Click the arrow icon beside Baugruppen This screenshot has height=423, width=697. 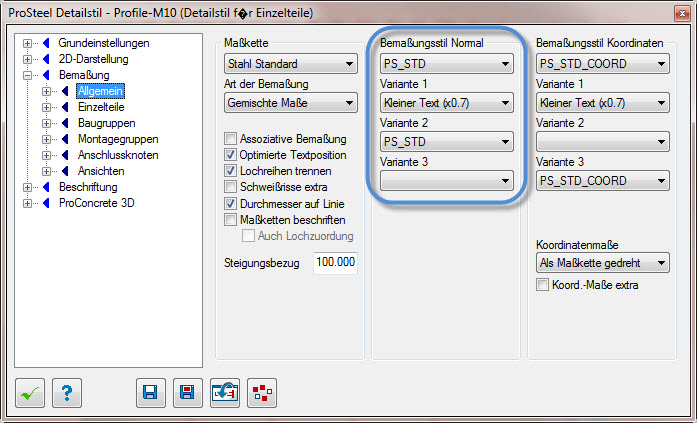click(65, 123)
